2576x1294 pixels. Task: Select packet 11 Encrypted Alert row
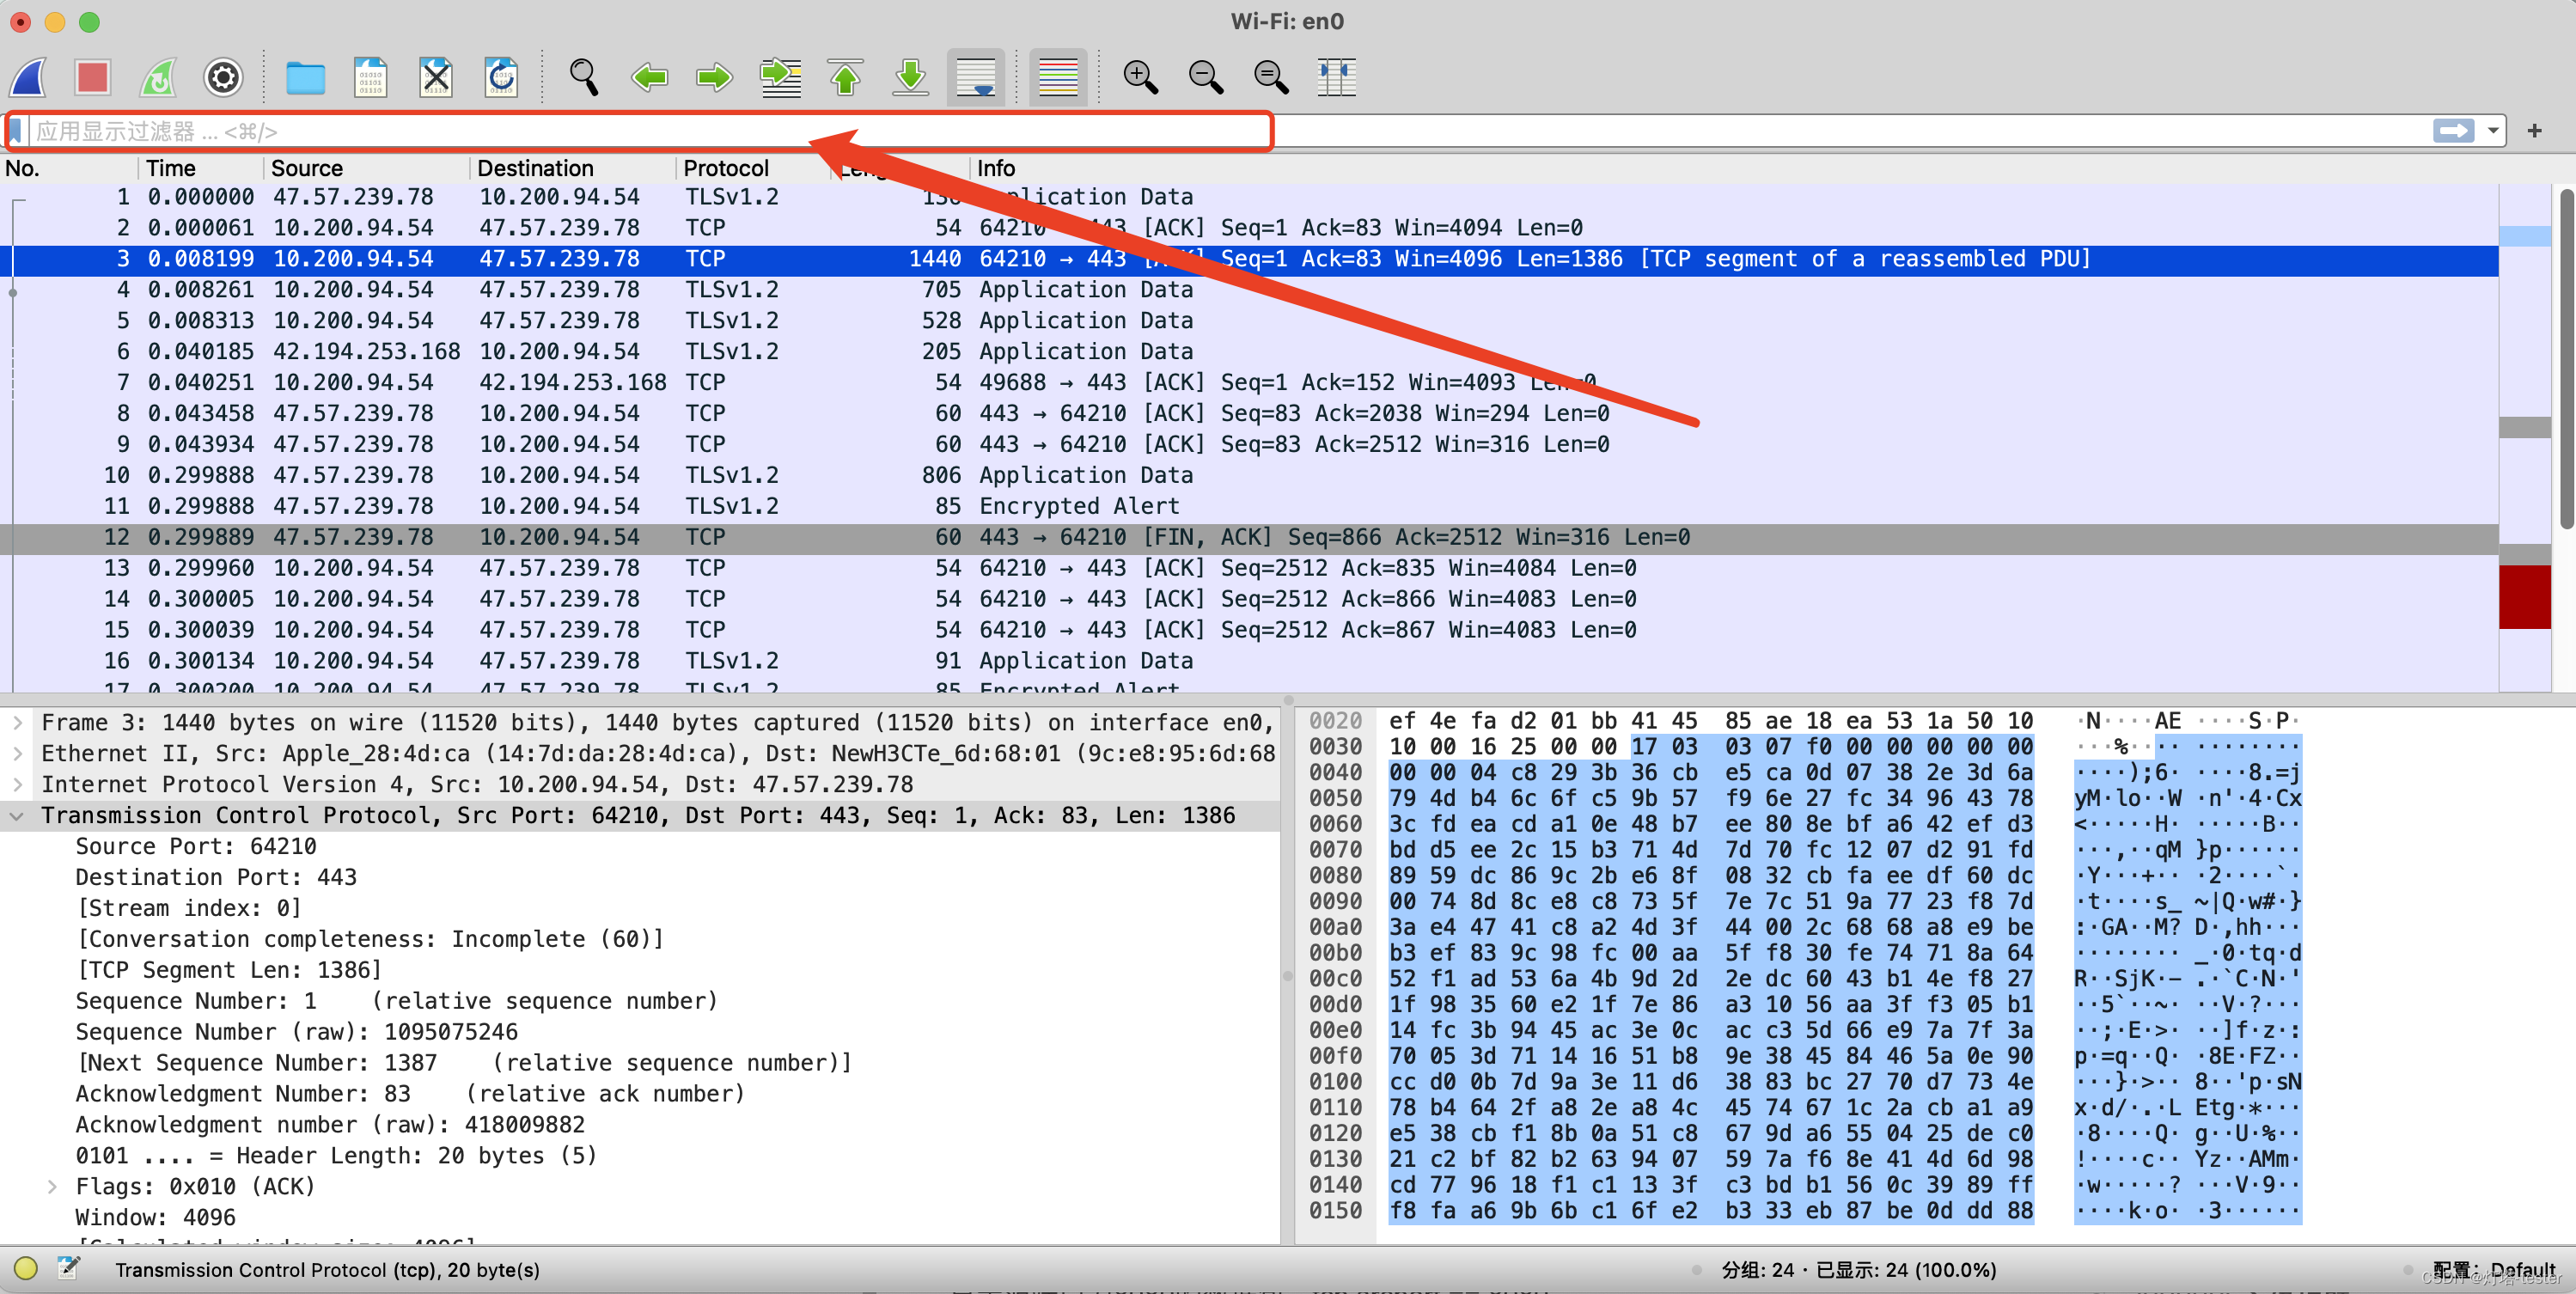[1250, 506]
